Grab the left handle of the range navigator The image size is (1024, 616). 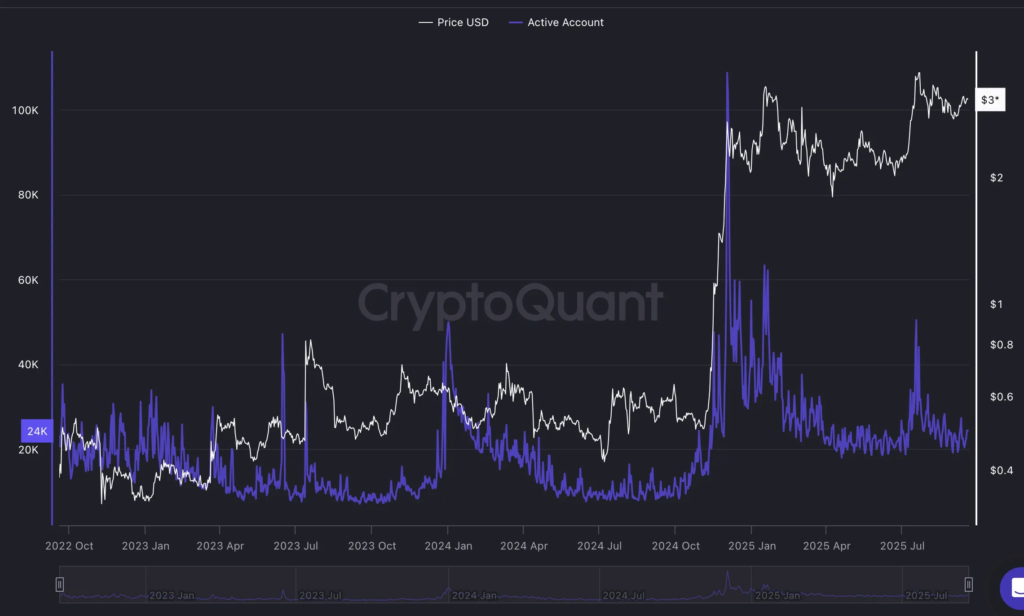59,584
